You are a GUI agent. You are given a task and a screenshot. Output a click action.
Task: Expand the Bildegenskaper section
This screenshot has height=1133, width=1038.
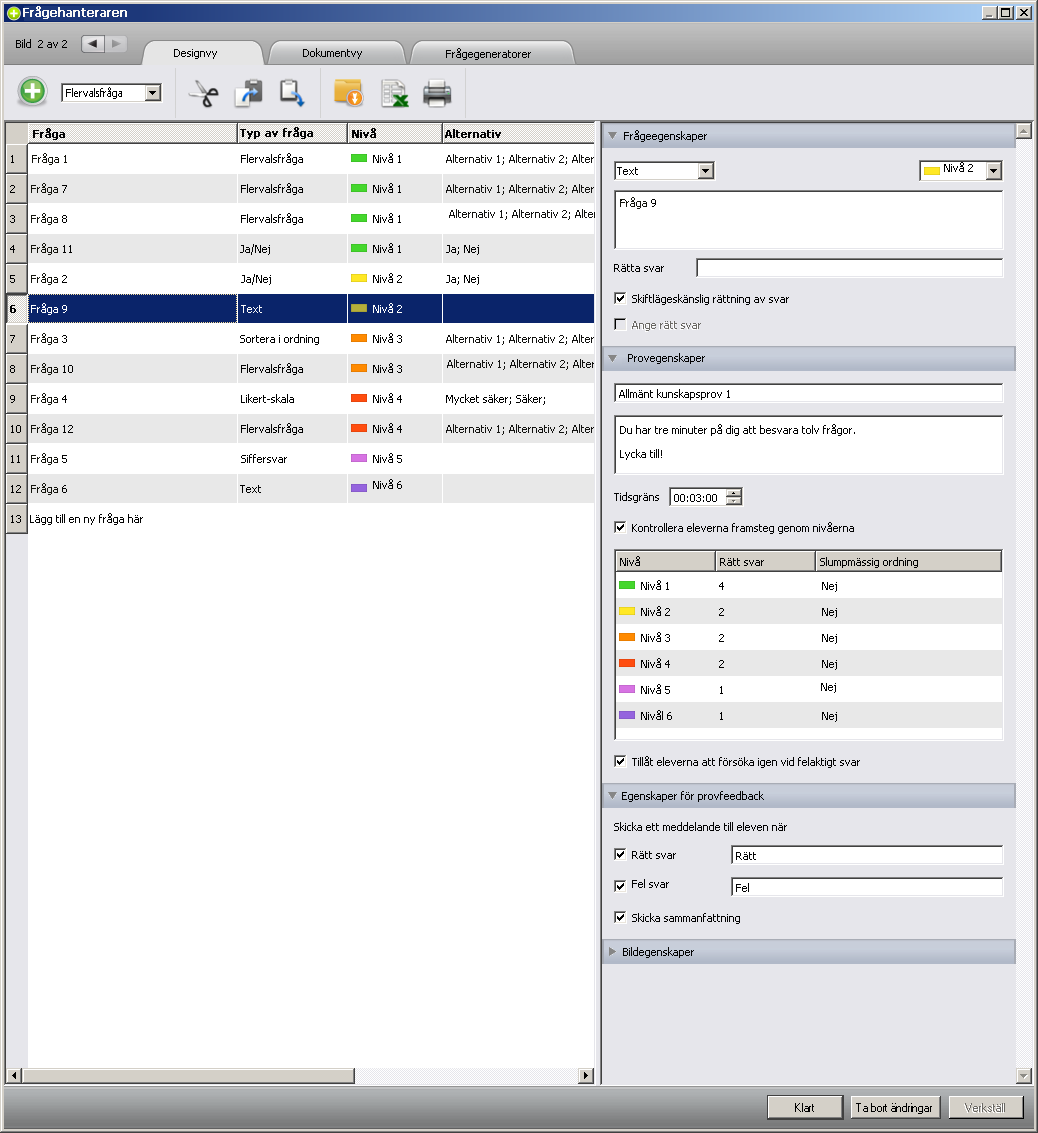tap(613, 952)
